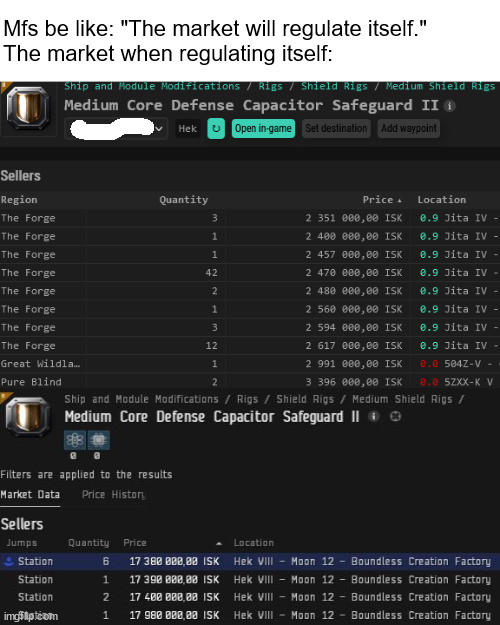The height and width of the screenshot is (625, 500).
Task: Open upper 'Ship and Module Modifications' breadcrumb link
Action: pos(152,86)
